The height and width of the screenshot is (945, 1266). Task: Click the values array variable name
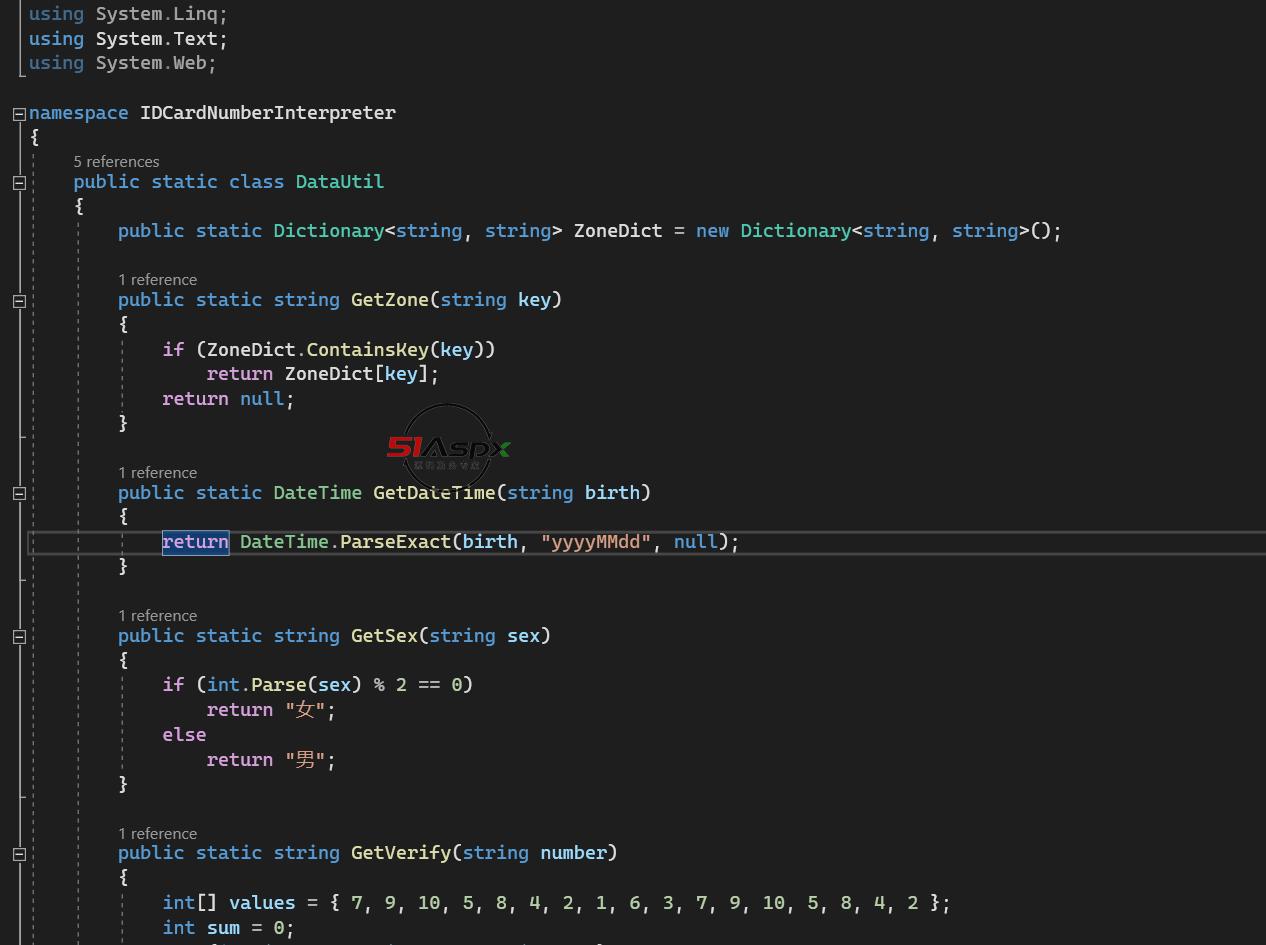click(x=262, y=903)
